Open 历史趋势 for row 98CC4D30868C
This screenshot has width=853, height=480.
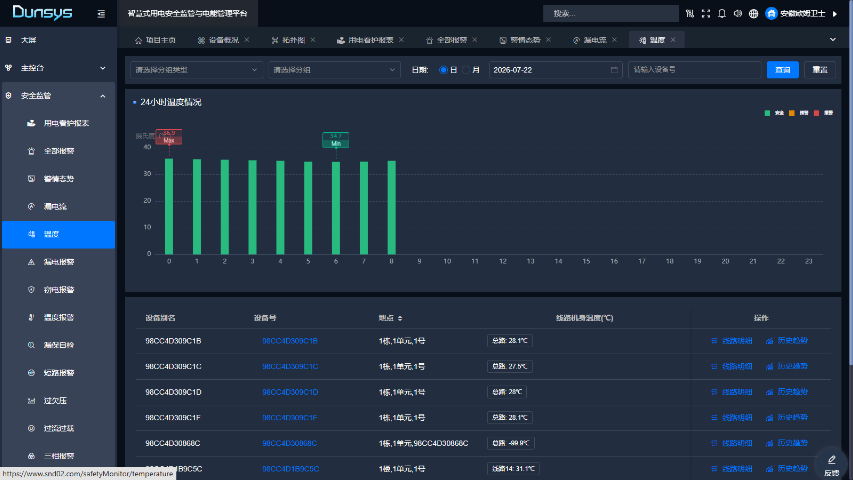coord(787,443)
